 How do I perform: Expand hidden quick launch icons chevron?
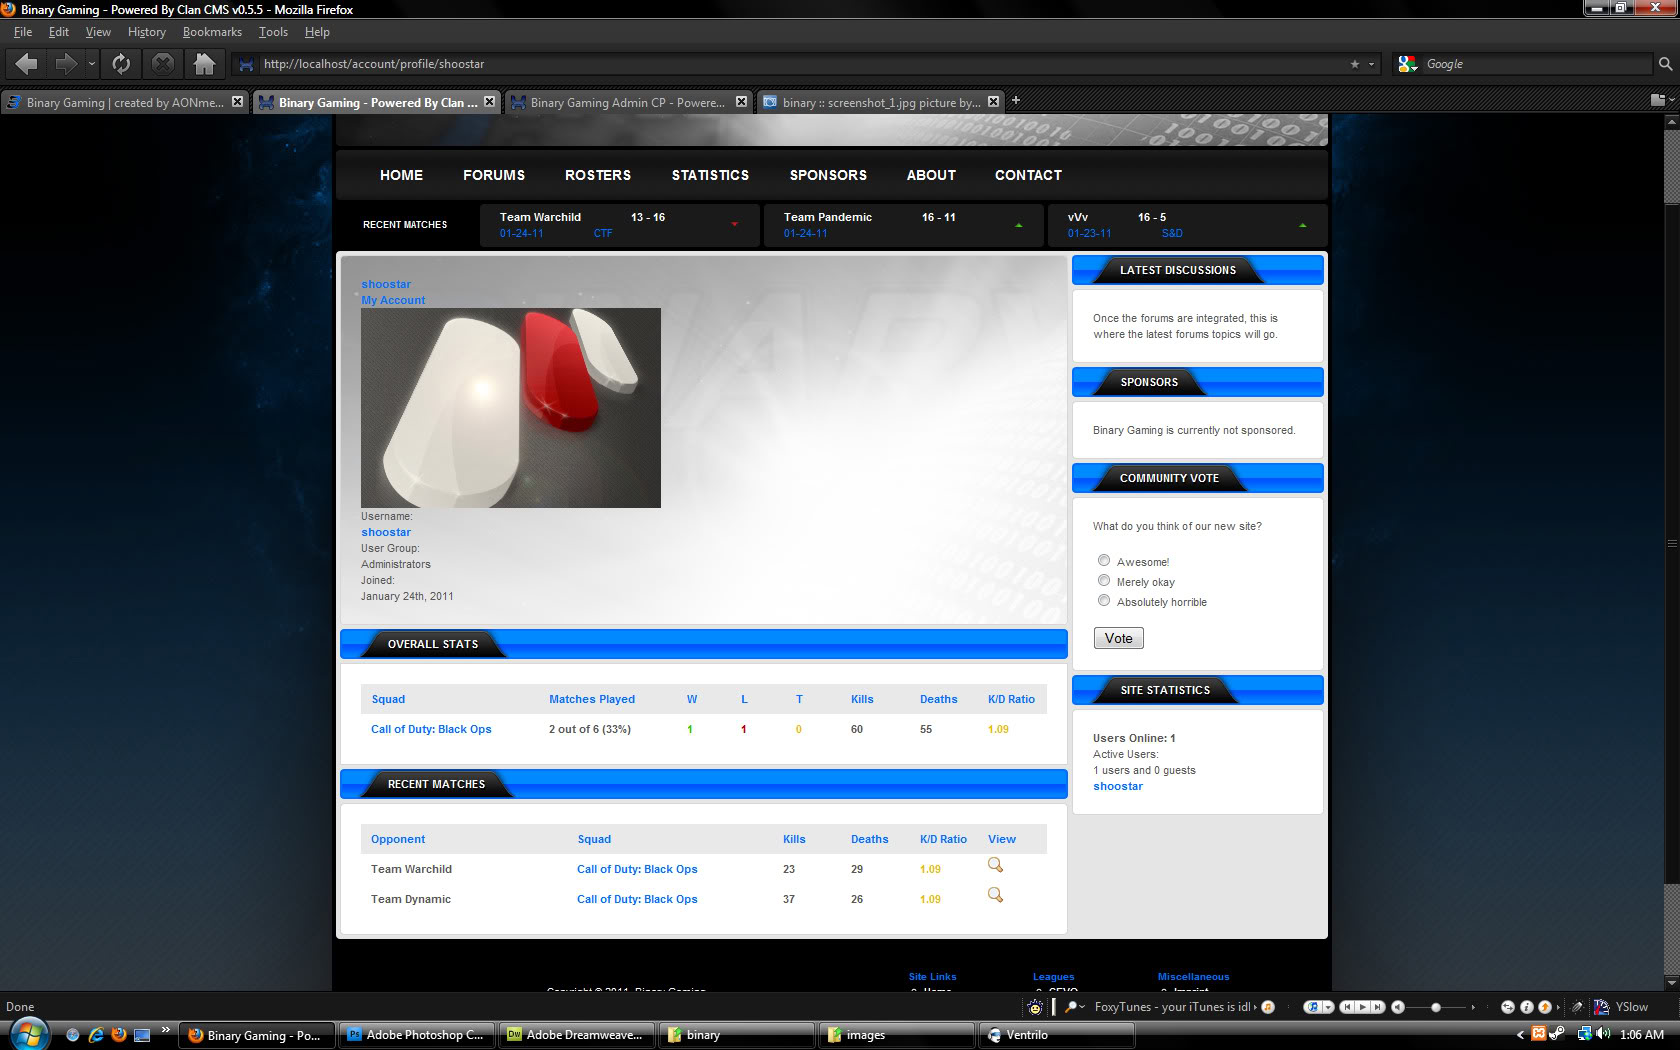point(165,1030)
